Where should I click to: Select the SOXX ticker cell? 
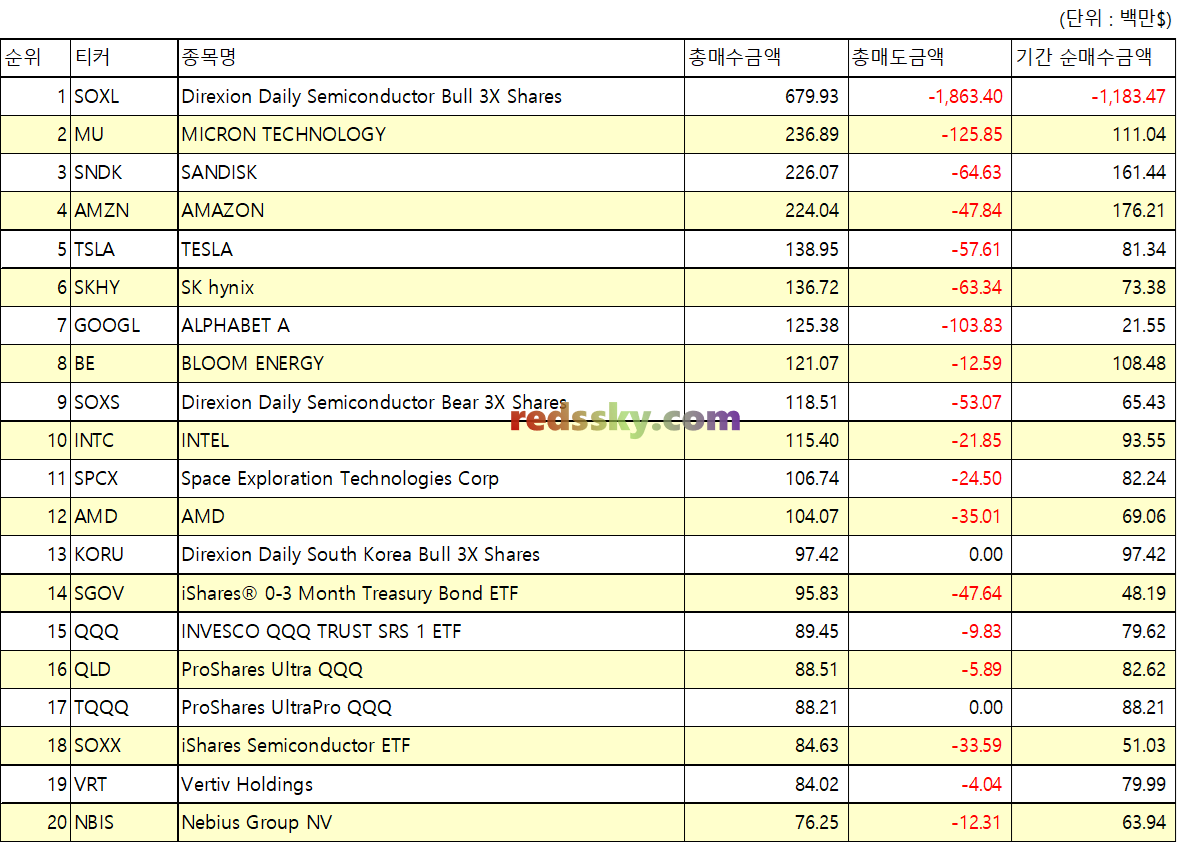click(124, 746)
